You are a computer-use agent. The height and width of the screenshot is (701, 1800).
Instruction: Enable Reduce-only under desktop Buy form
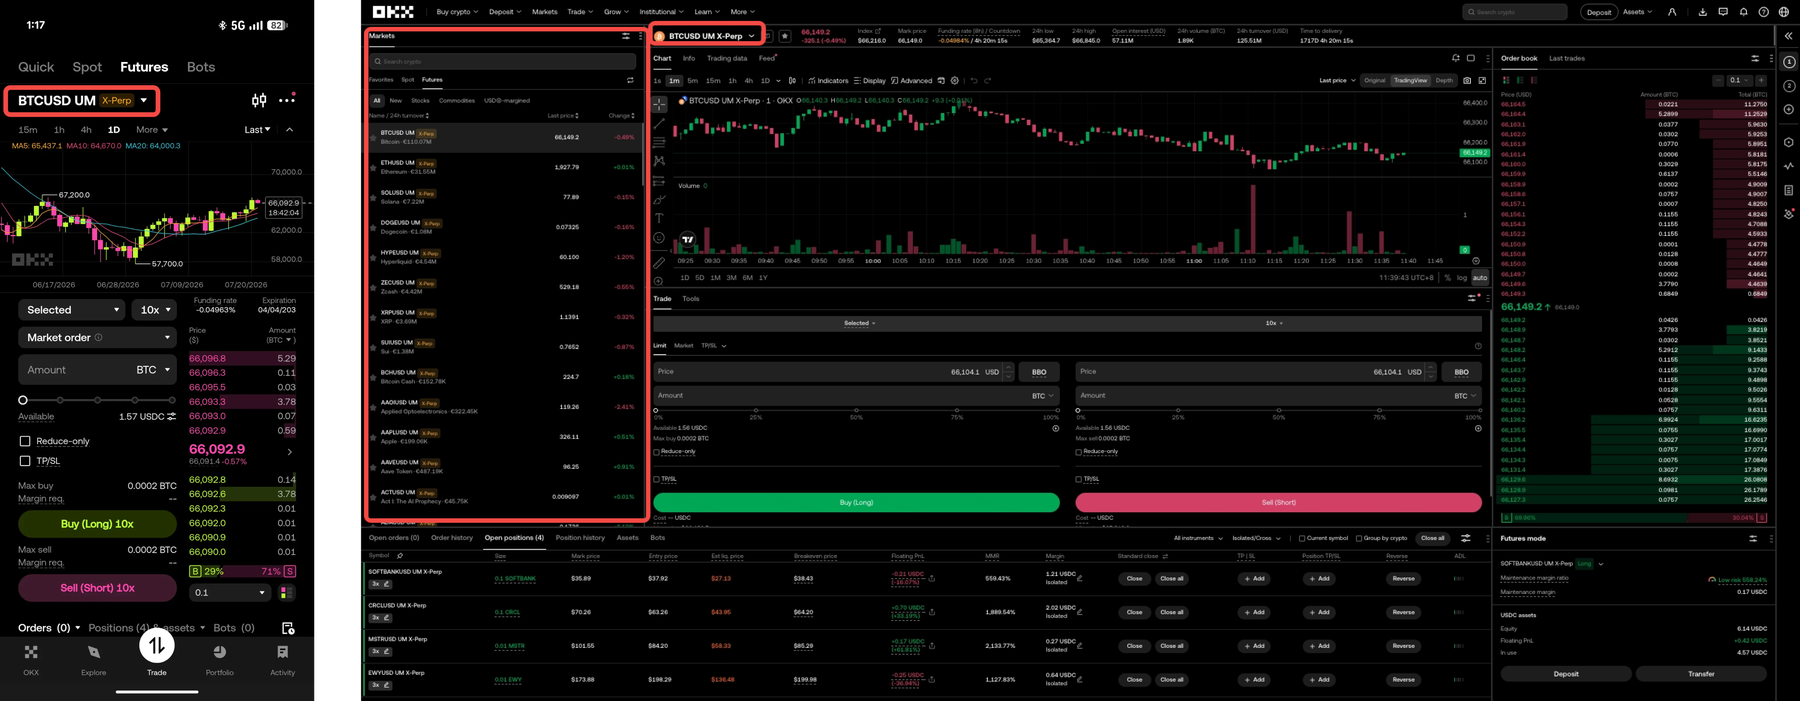(656, 452)
